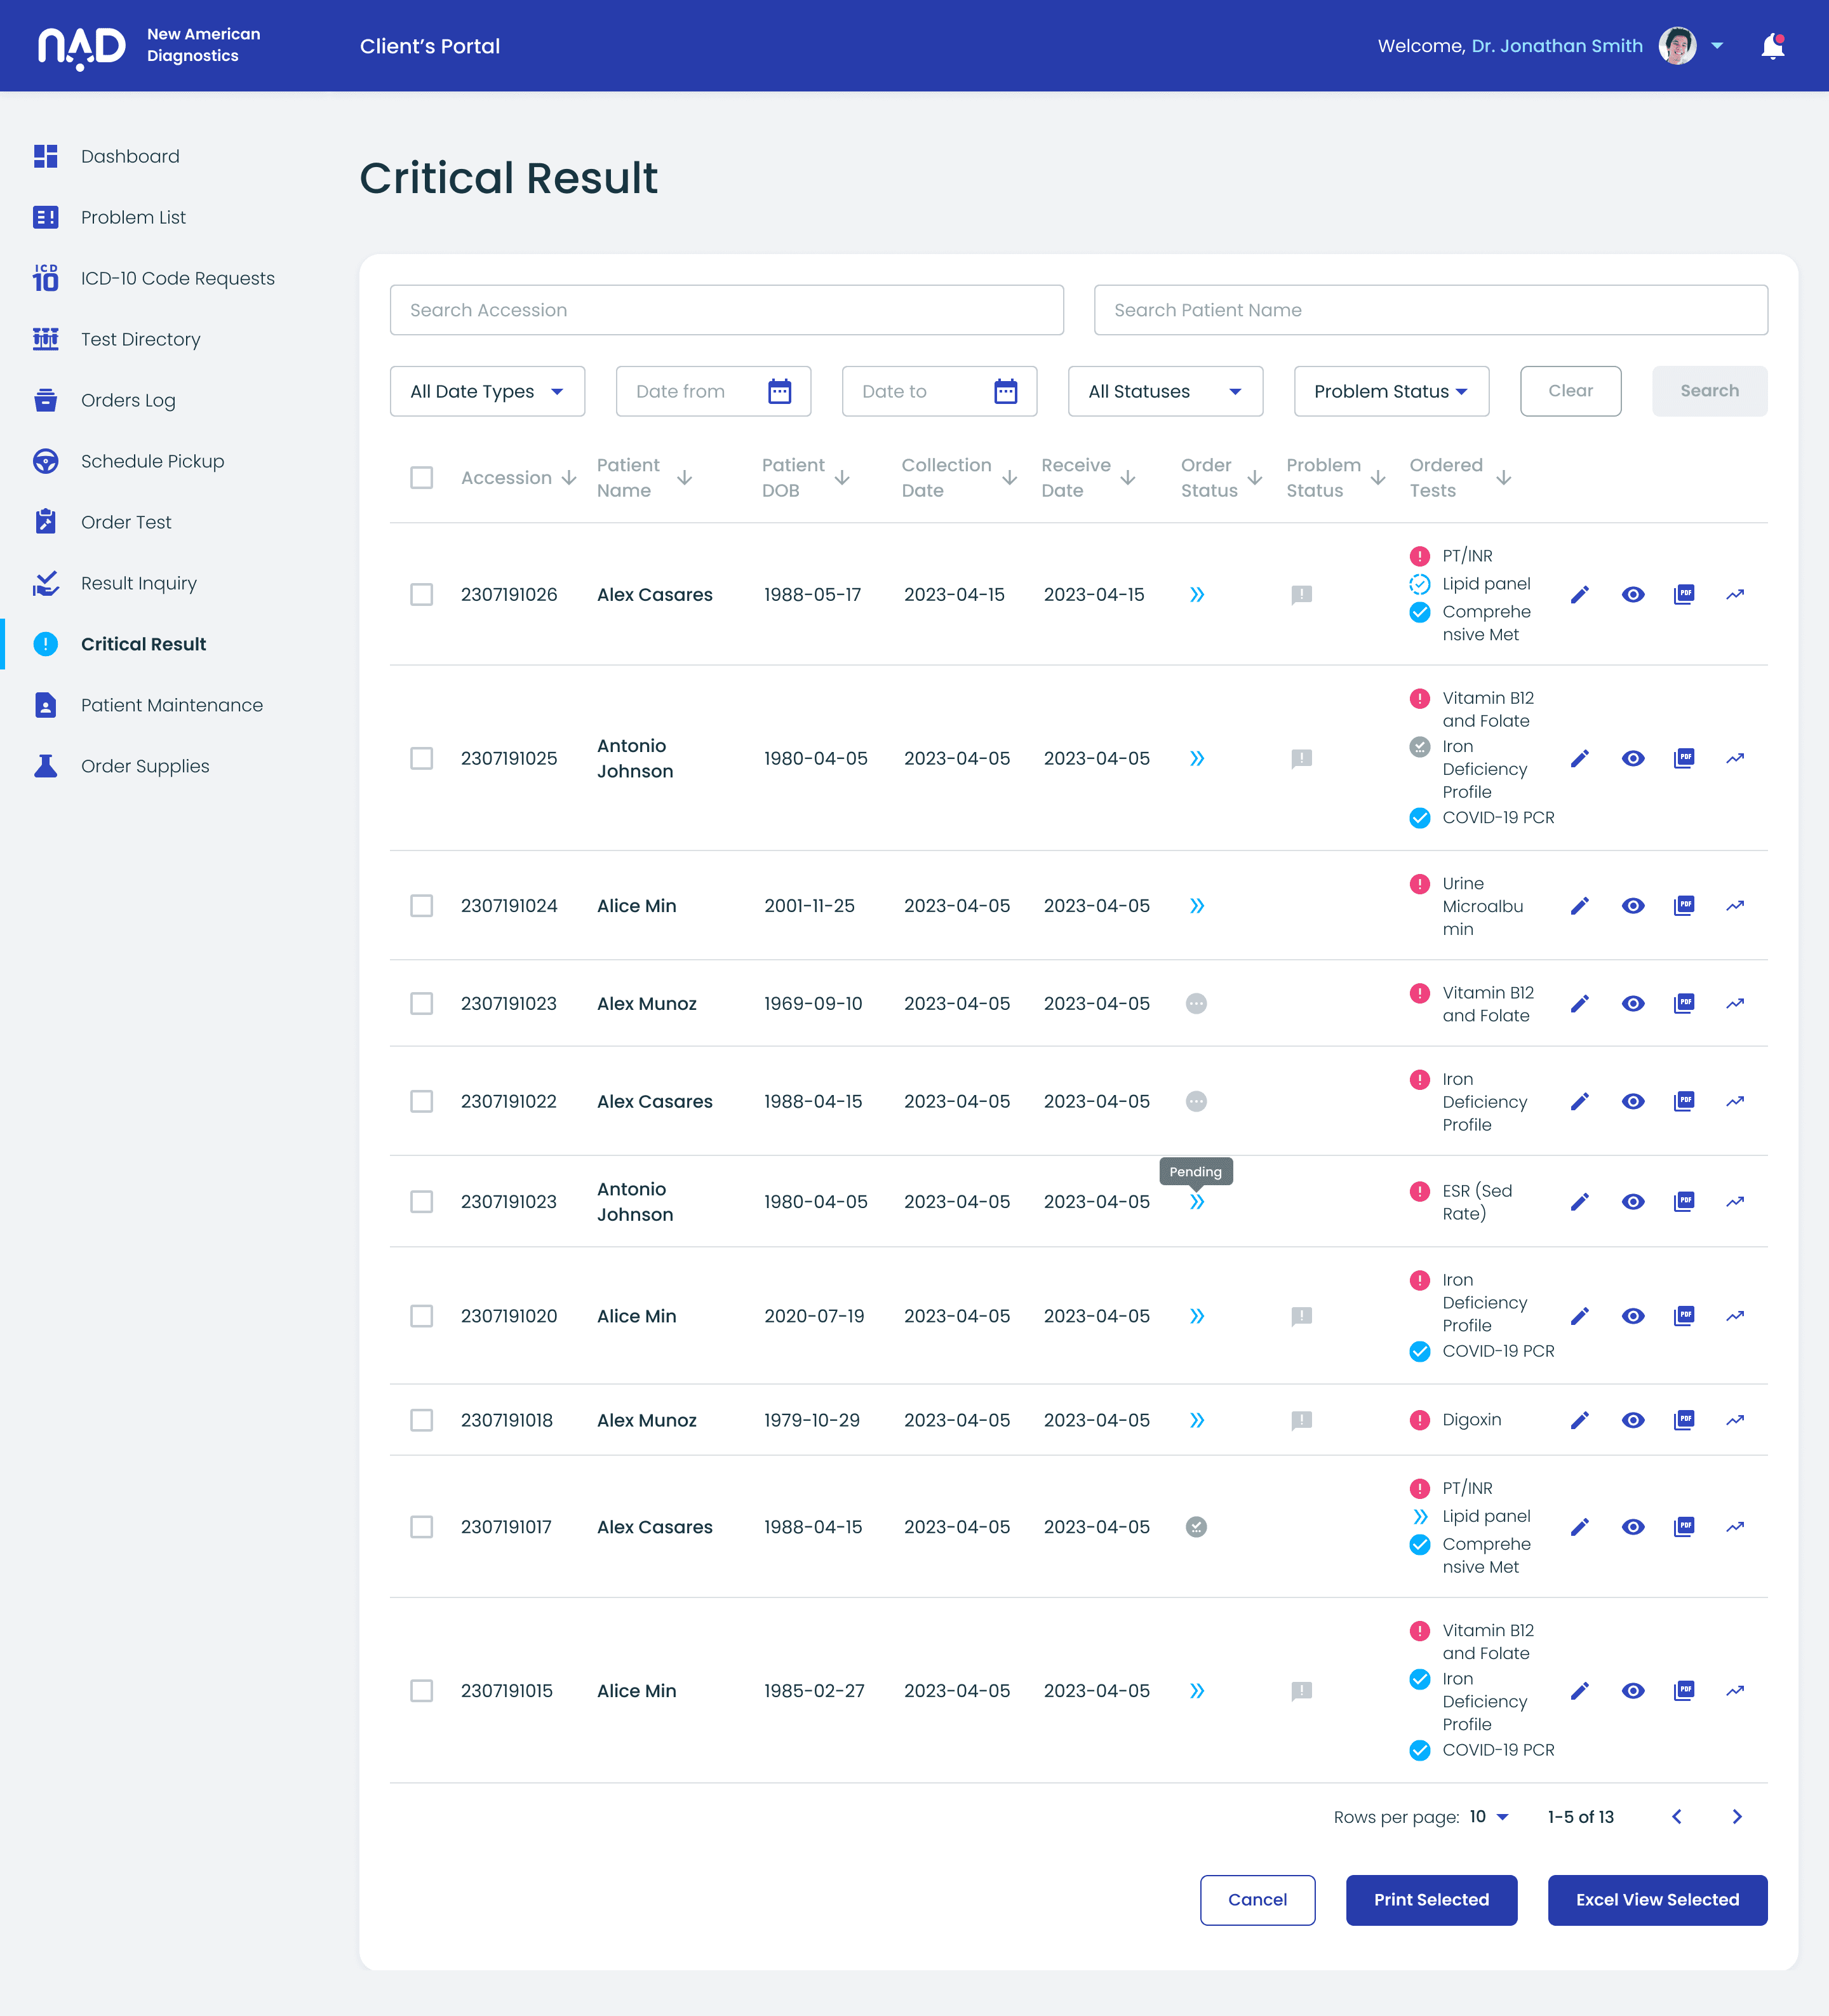This screenshot has width=1829, height=2016.
Task: Clear the filters
Action: [1570, 391]
